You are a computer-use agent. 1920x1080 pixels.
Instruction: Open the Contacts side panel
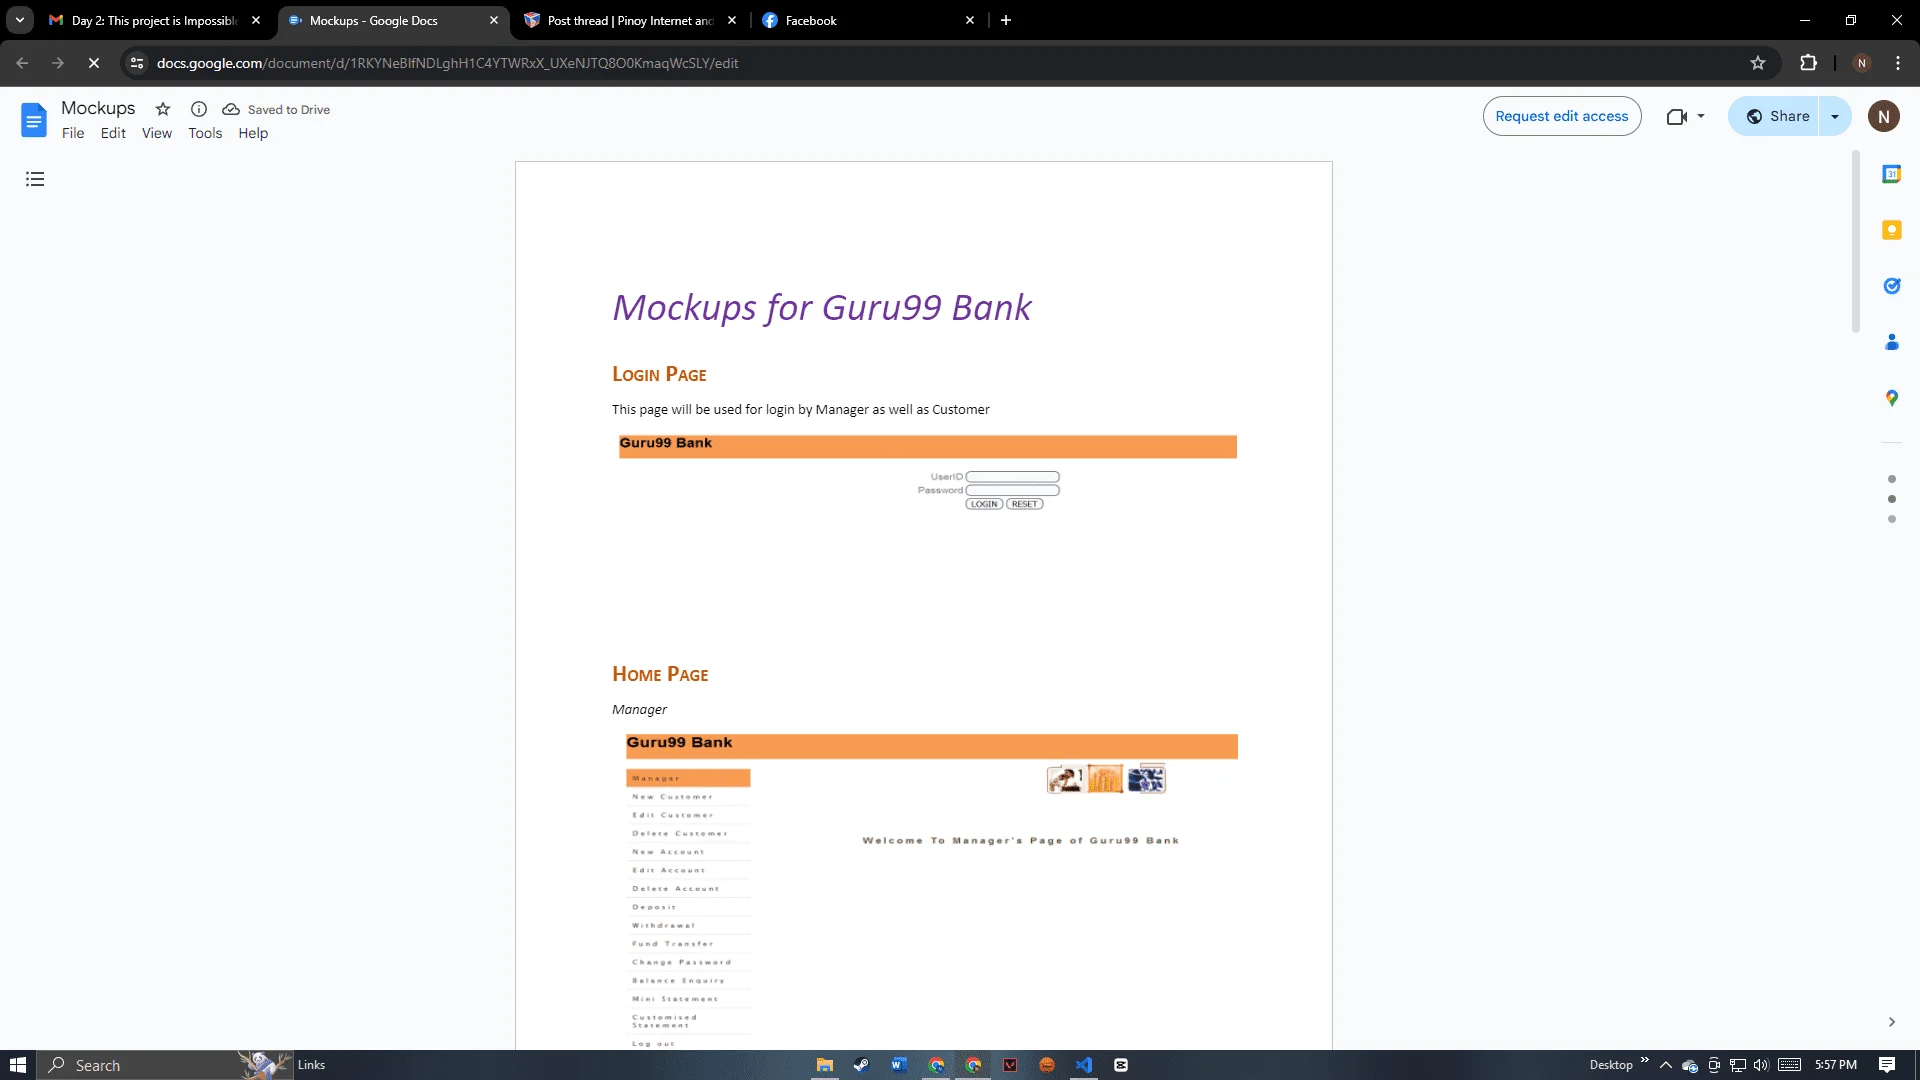1891,342
